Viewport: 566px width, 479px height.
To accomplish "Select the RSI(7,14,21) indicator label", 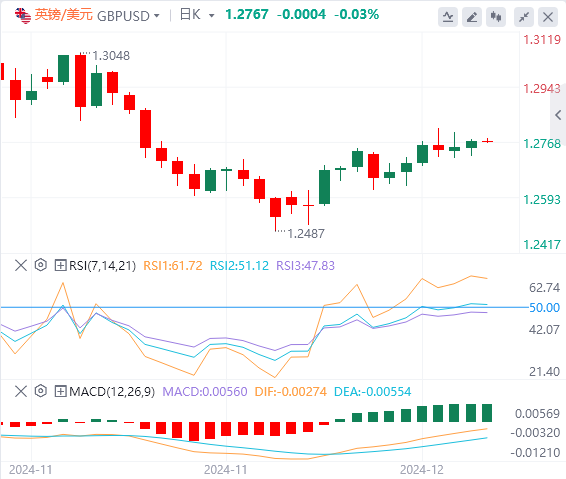I will (x=103, y=266).
